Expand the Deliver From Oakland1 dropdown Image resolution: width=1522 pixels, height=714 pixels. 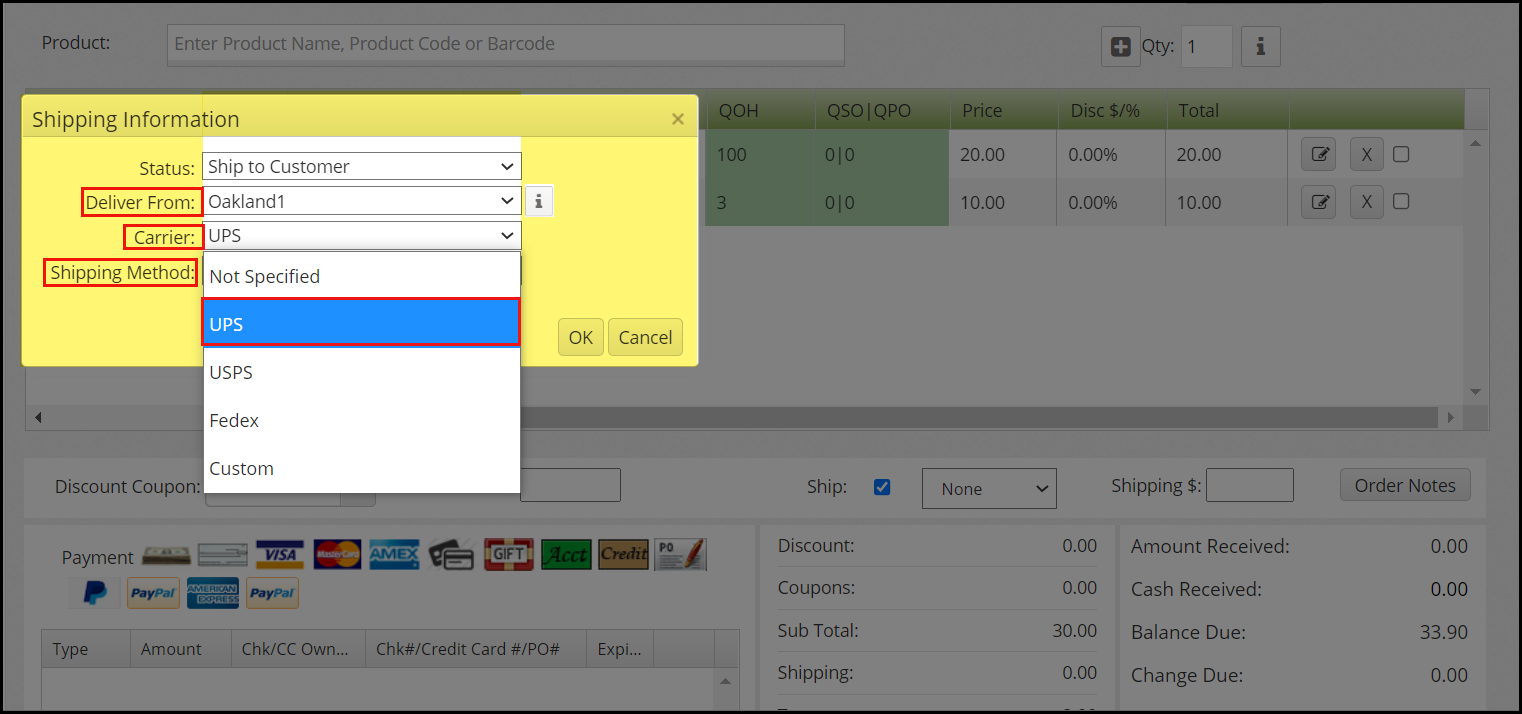362,201
